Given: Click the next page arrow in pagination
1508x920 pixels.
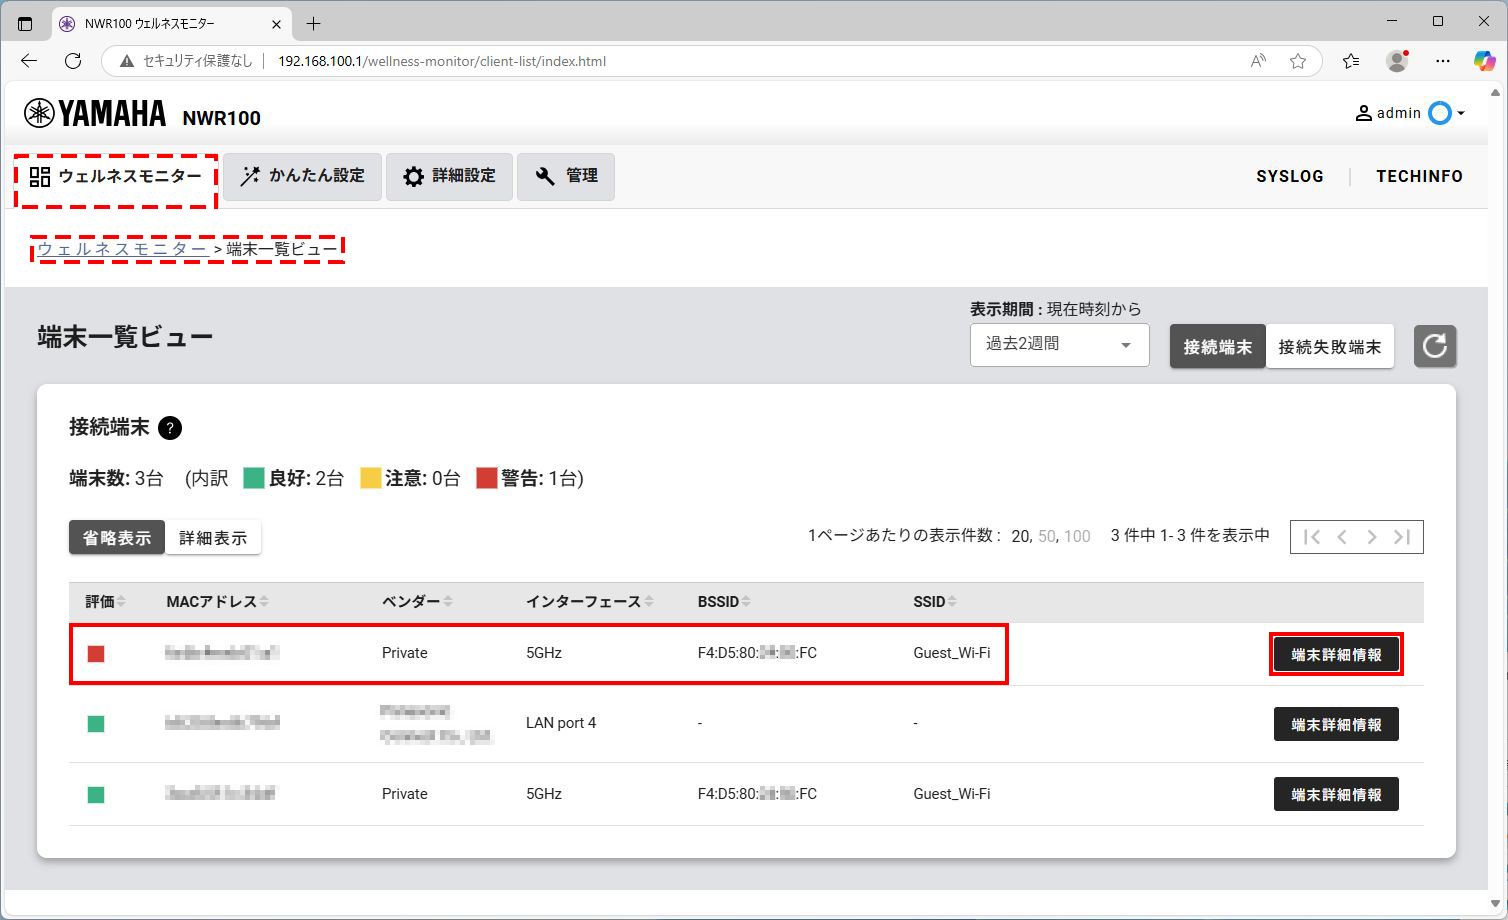Looking at the screenshot, I should pos(1372,537).
